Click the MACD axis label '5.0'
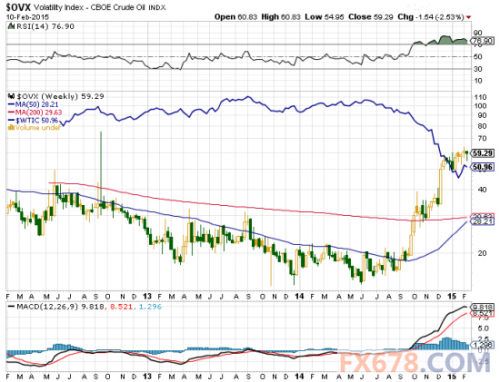Viewport: 500px width, 382px height. click(483, 329)
